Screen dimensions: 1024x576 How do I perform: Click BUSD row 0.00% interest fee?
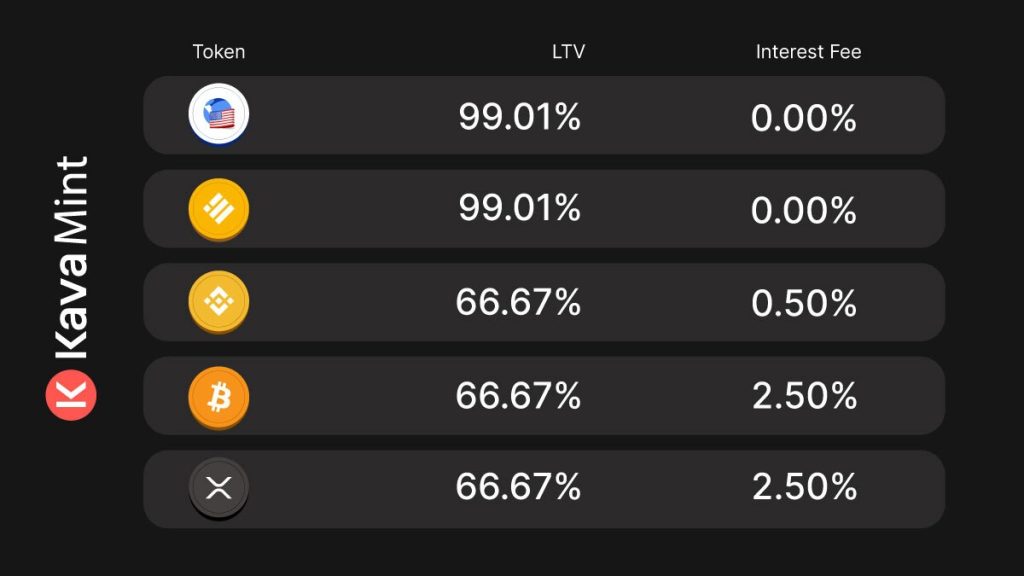[x=804, y=210]
